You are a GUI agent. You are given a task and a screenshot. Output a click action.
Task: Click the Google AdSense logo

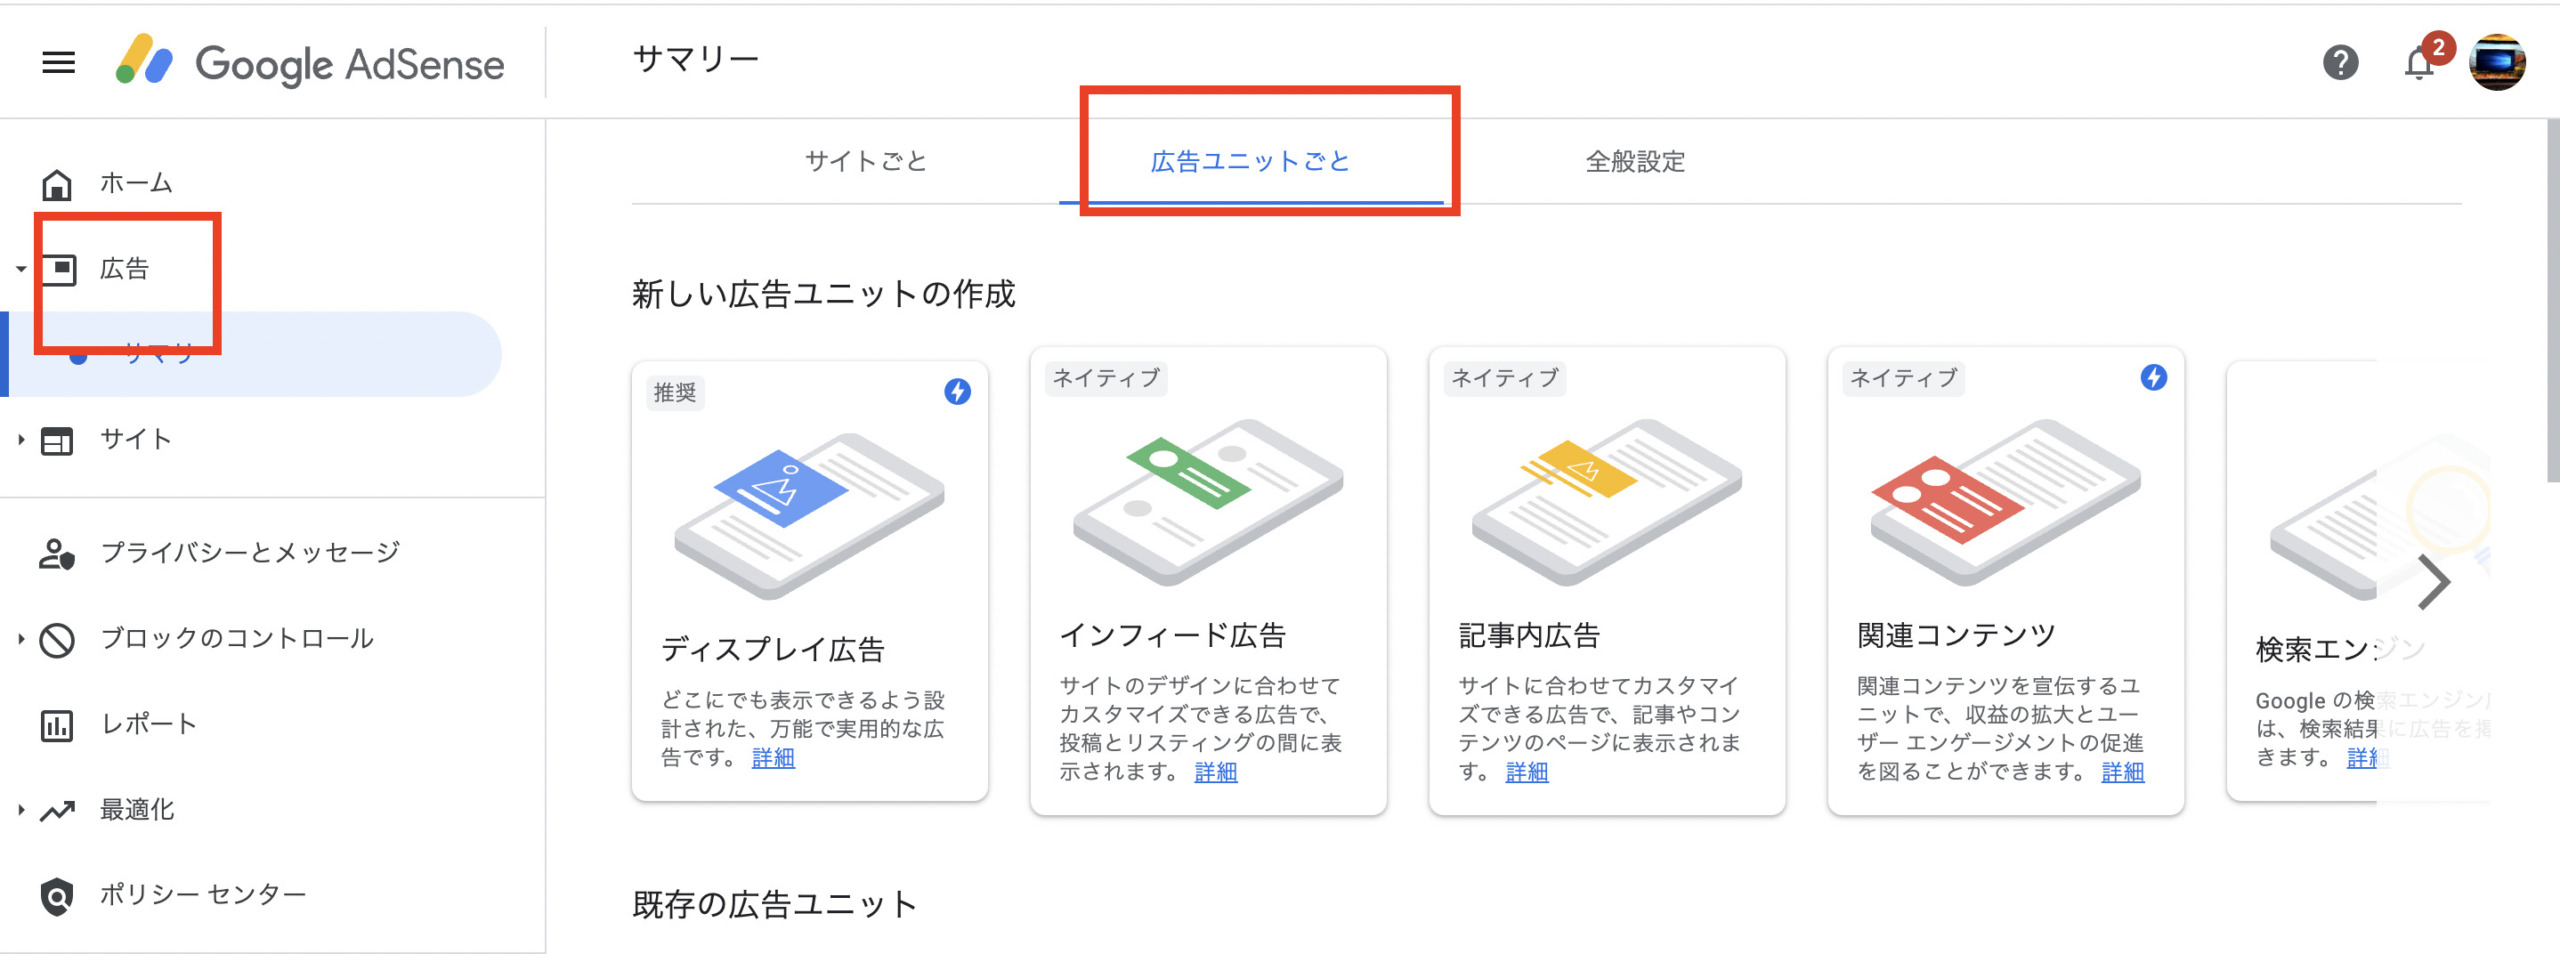[x=310, y=63]
